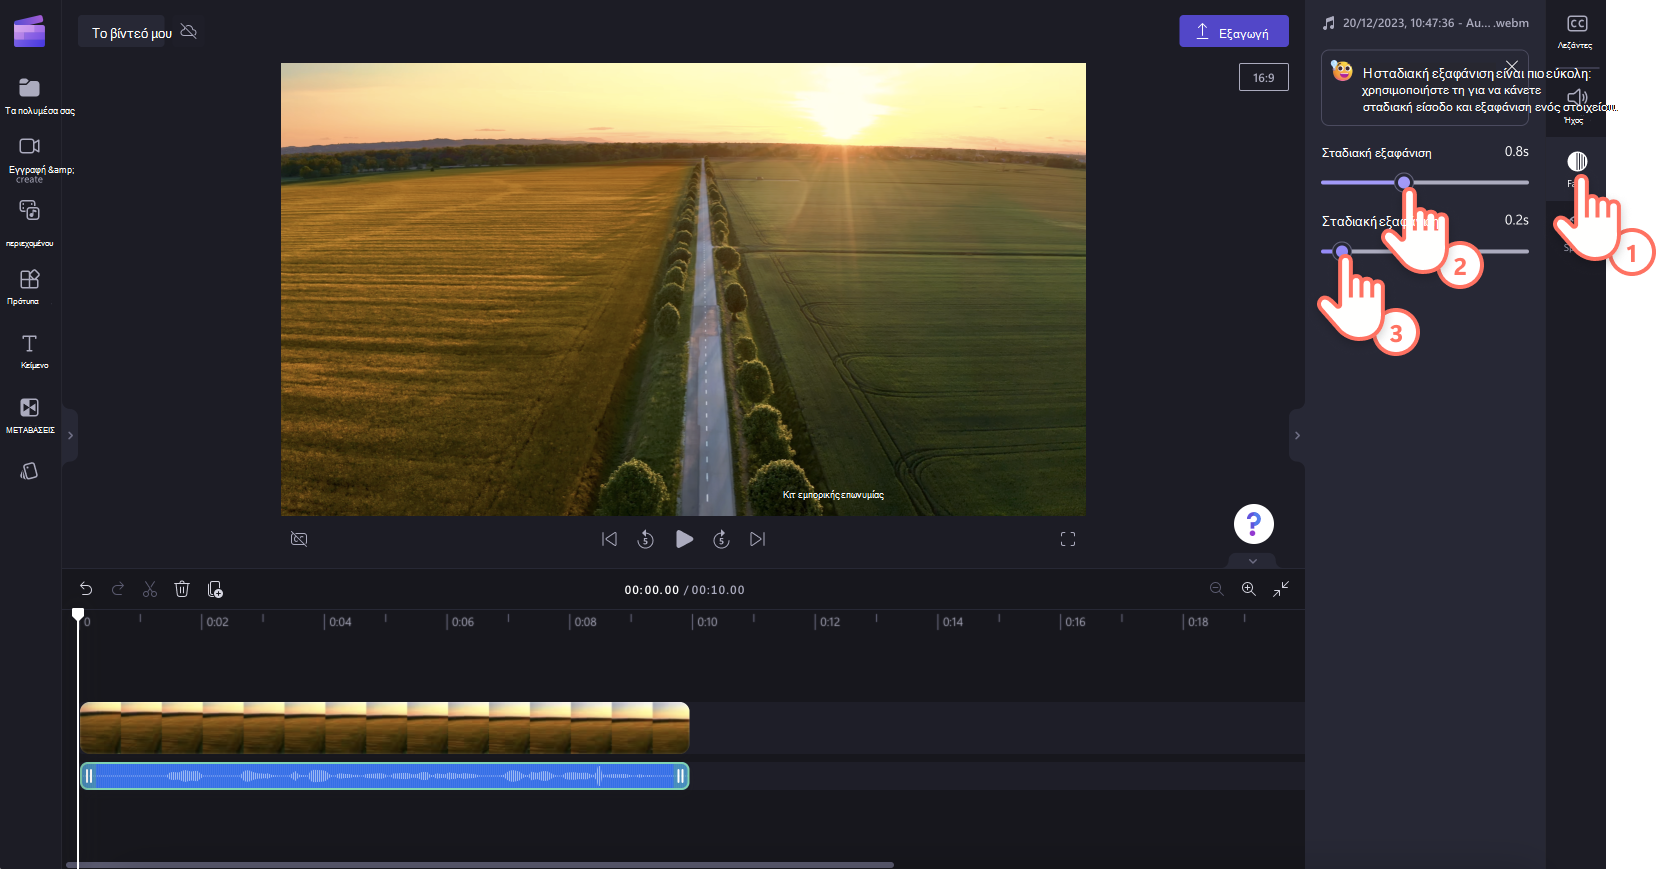Zoom out of the timeline

[x=1217, y=589]
